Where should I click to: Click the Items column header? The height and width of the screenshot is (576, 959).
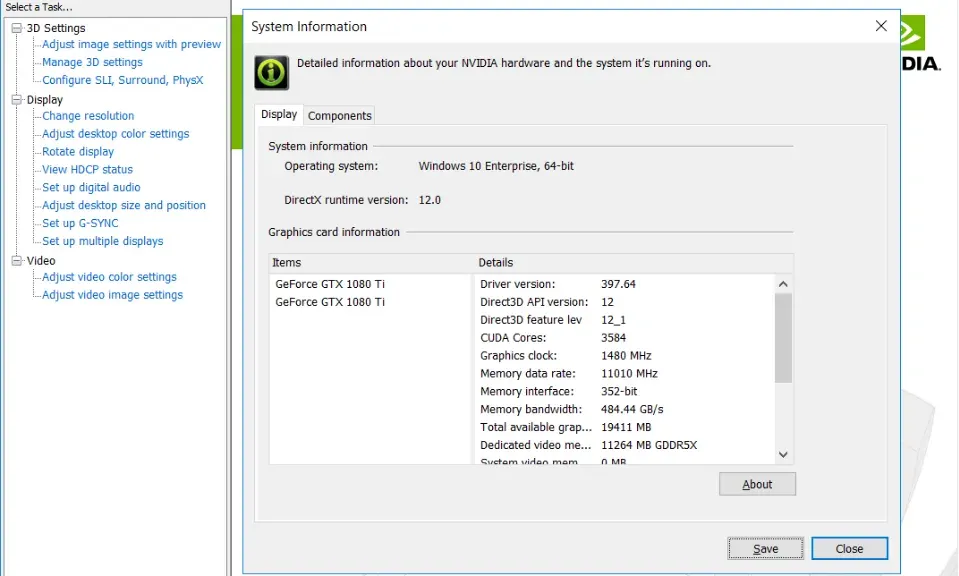point(371,262)
